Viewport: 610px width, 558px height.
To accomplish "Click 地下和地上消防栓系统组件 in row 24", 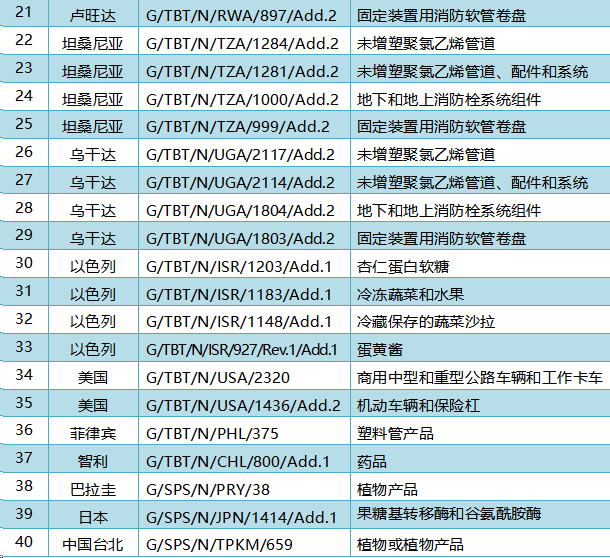I will click(449, 100).
